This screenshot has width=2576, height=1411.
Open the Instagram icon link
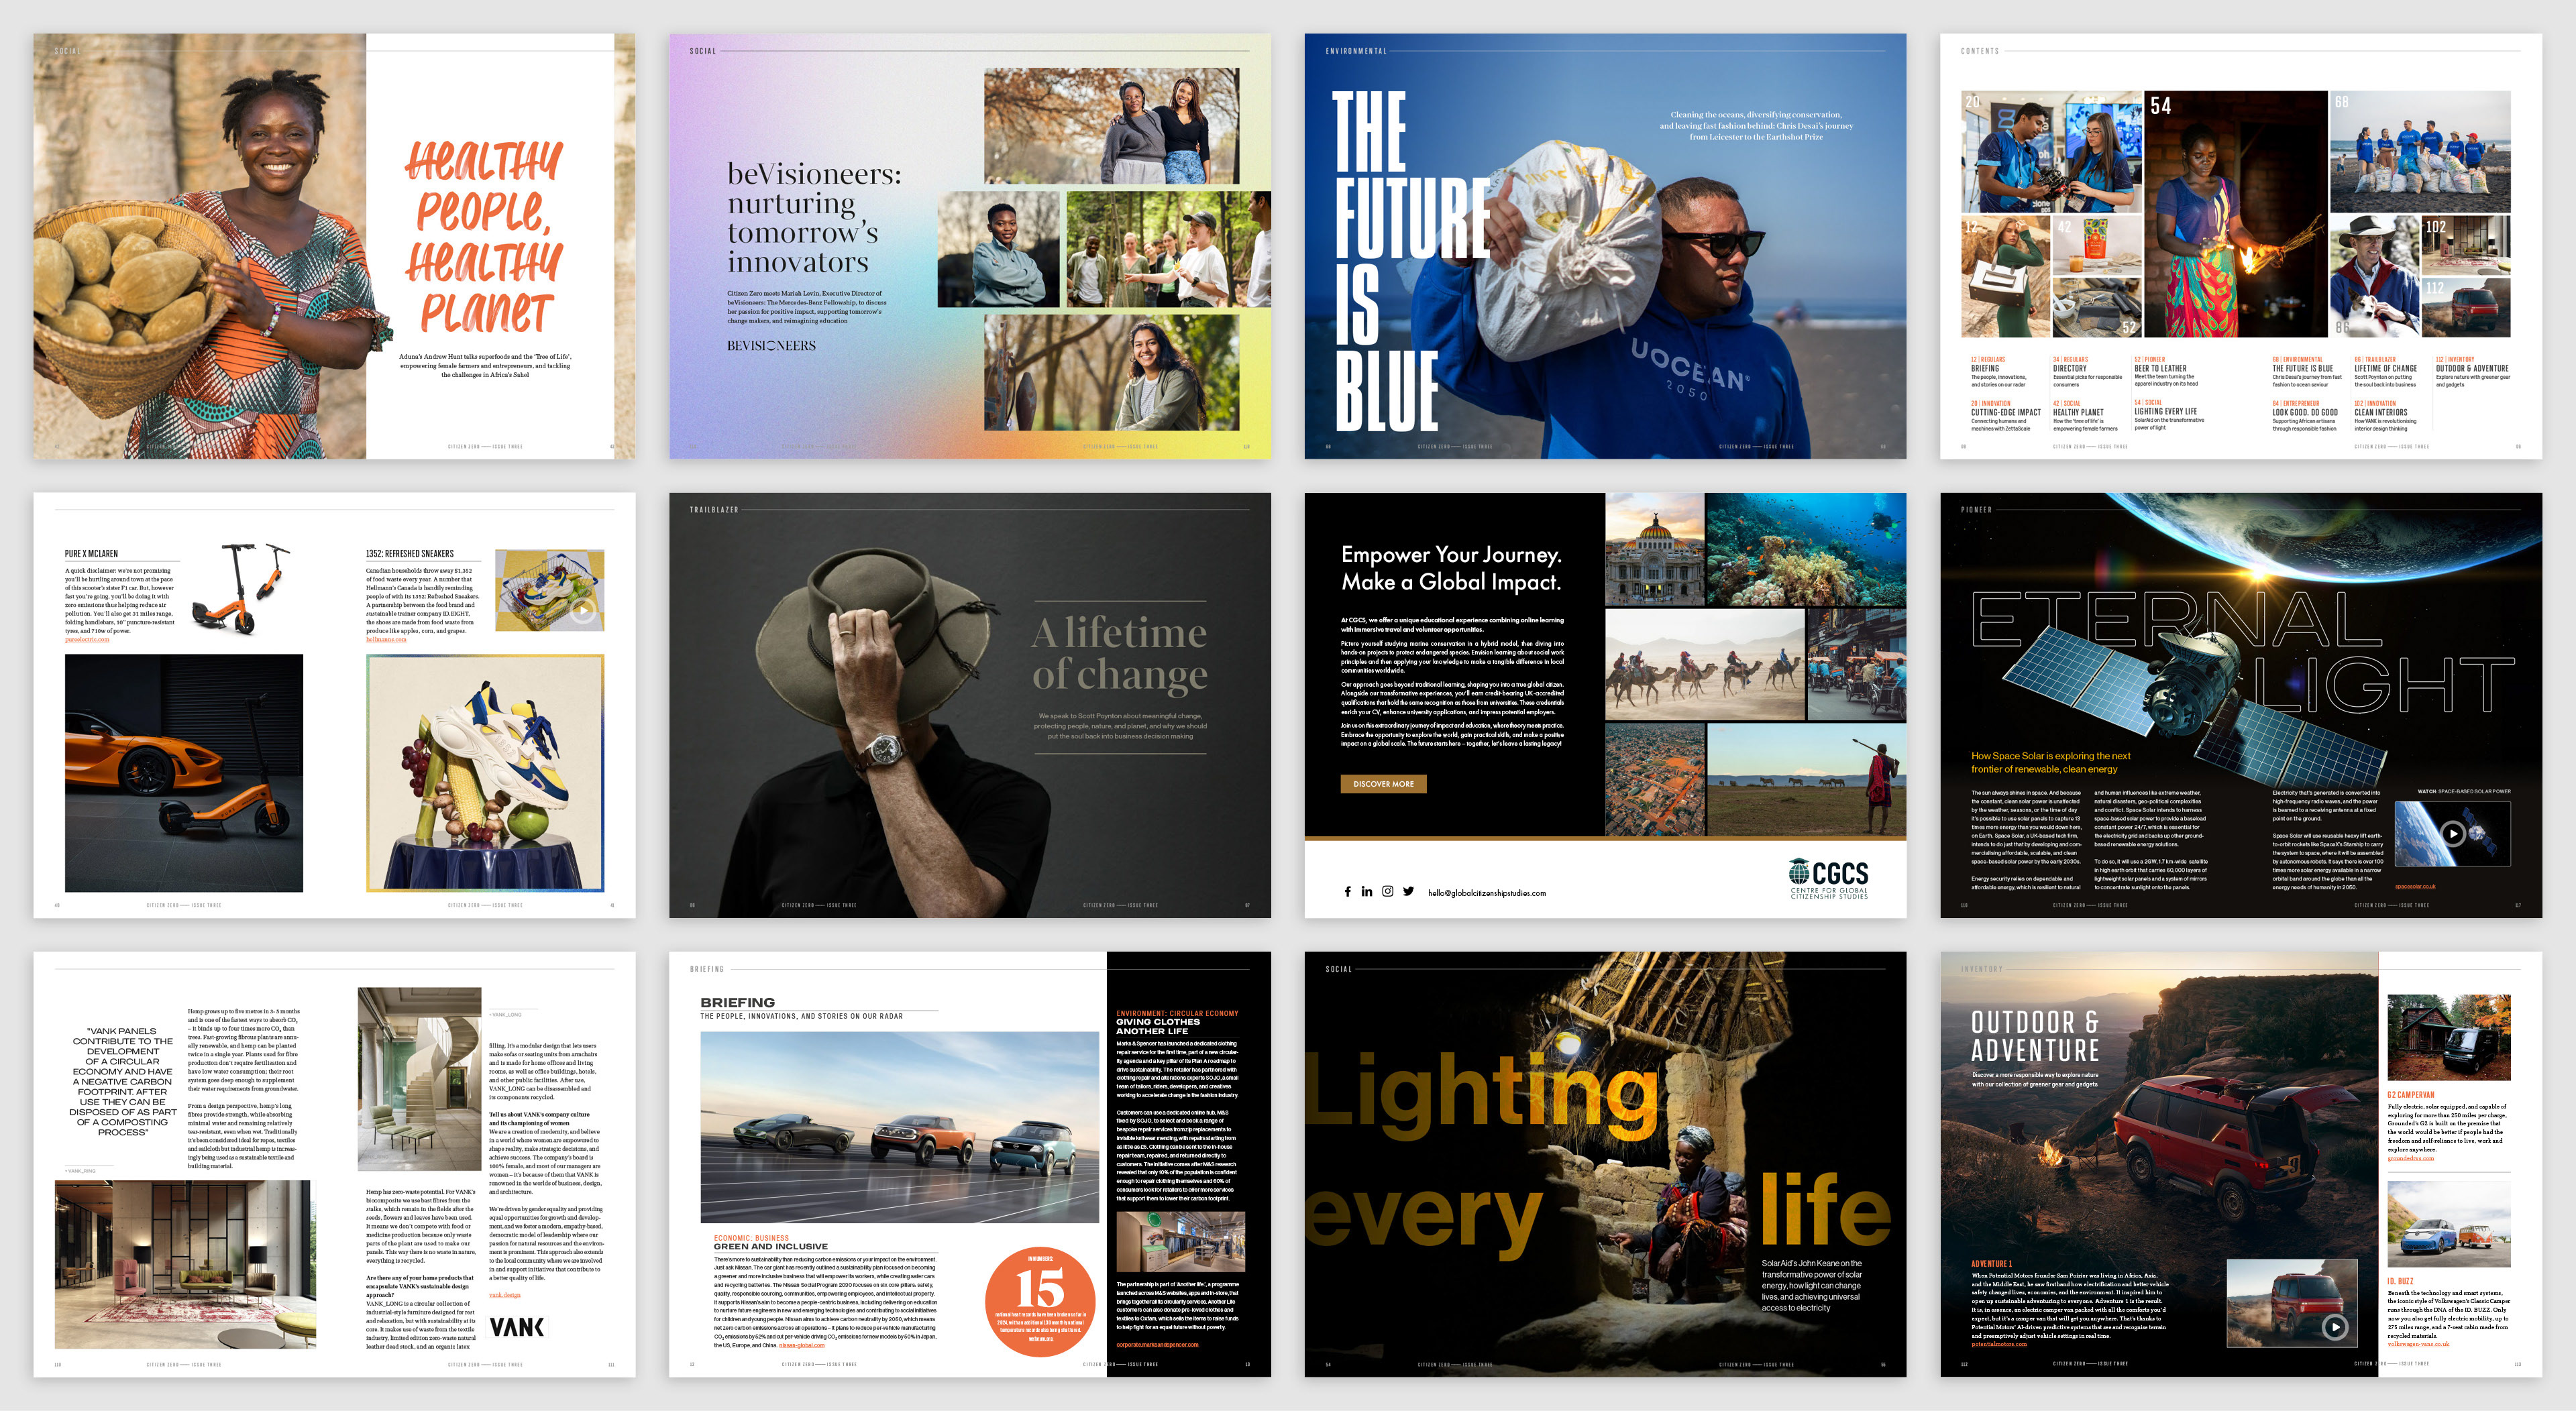coord(1387,891)
